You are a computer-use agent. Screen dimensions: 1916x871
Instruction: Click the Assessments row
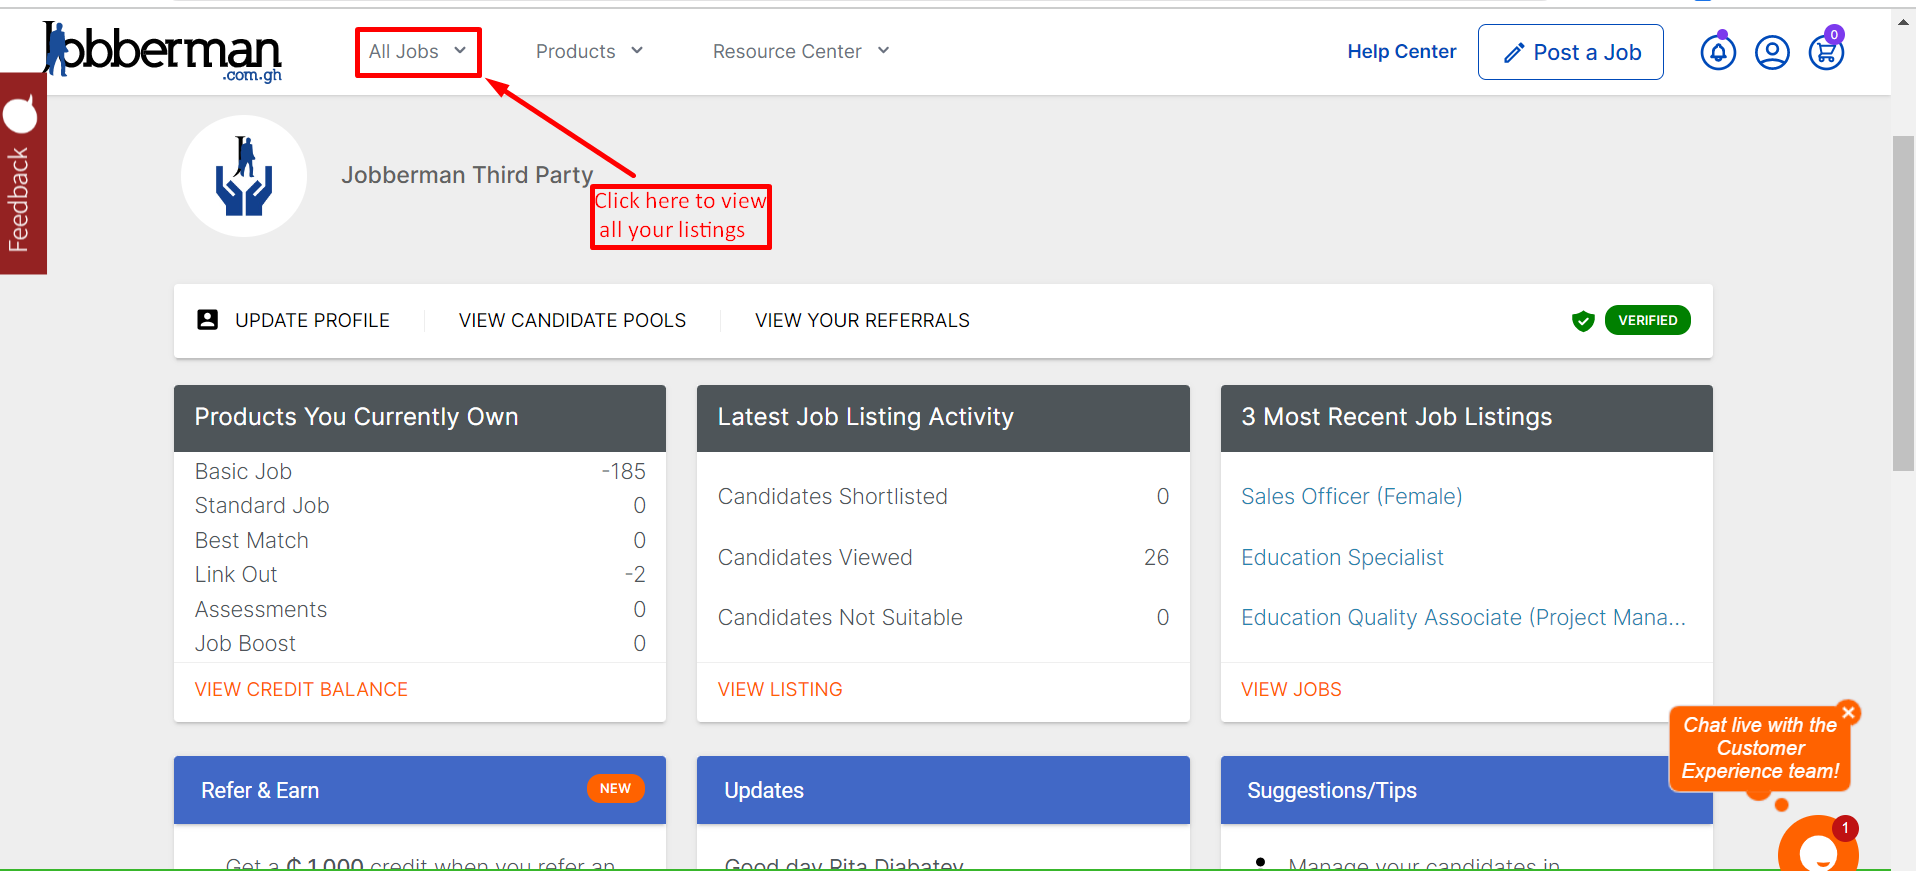coord(420,609)
